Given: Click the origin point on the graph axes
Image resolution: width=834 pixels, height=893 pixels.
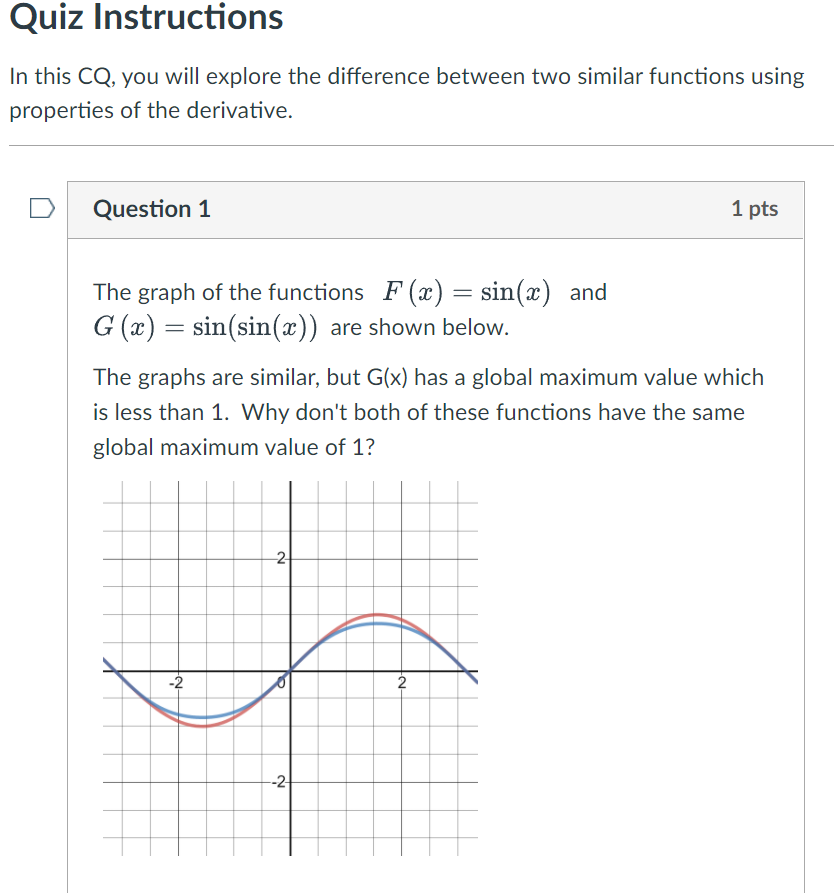Looking at the screenshot, I should point(289,672).
